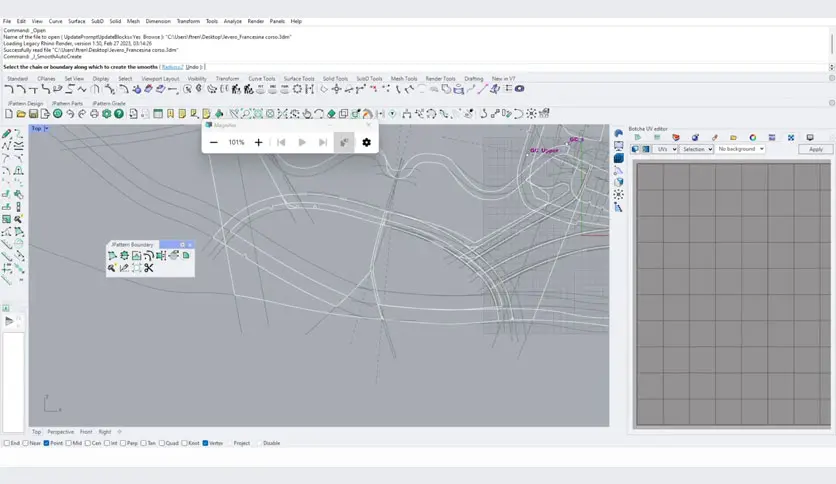Screen dimensions: 836x484
Task: Click the Radius option link in command prompt
Action: click(172, 67)
